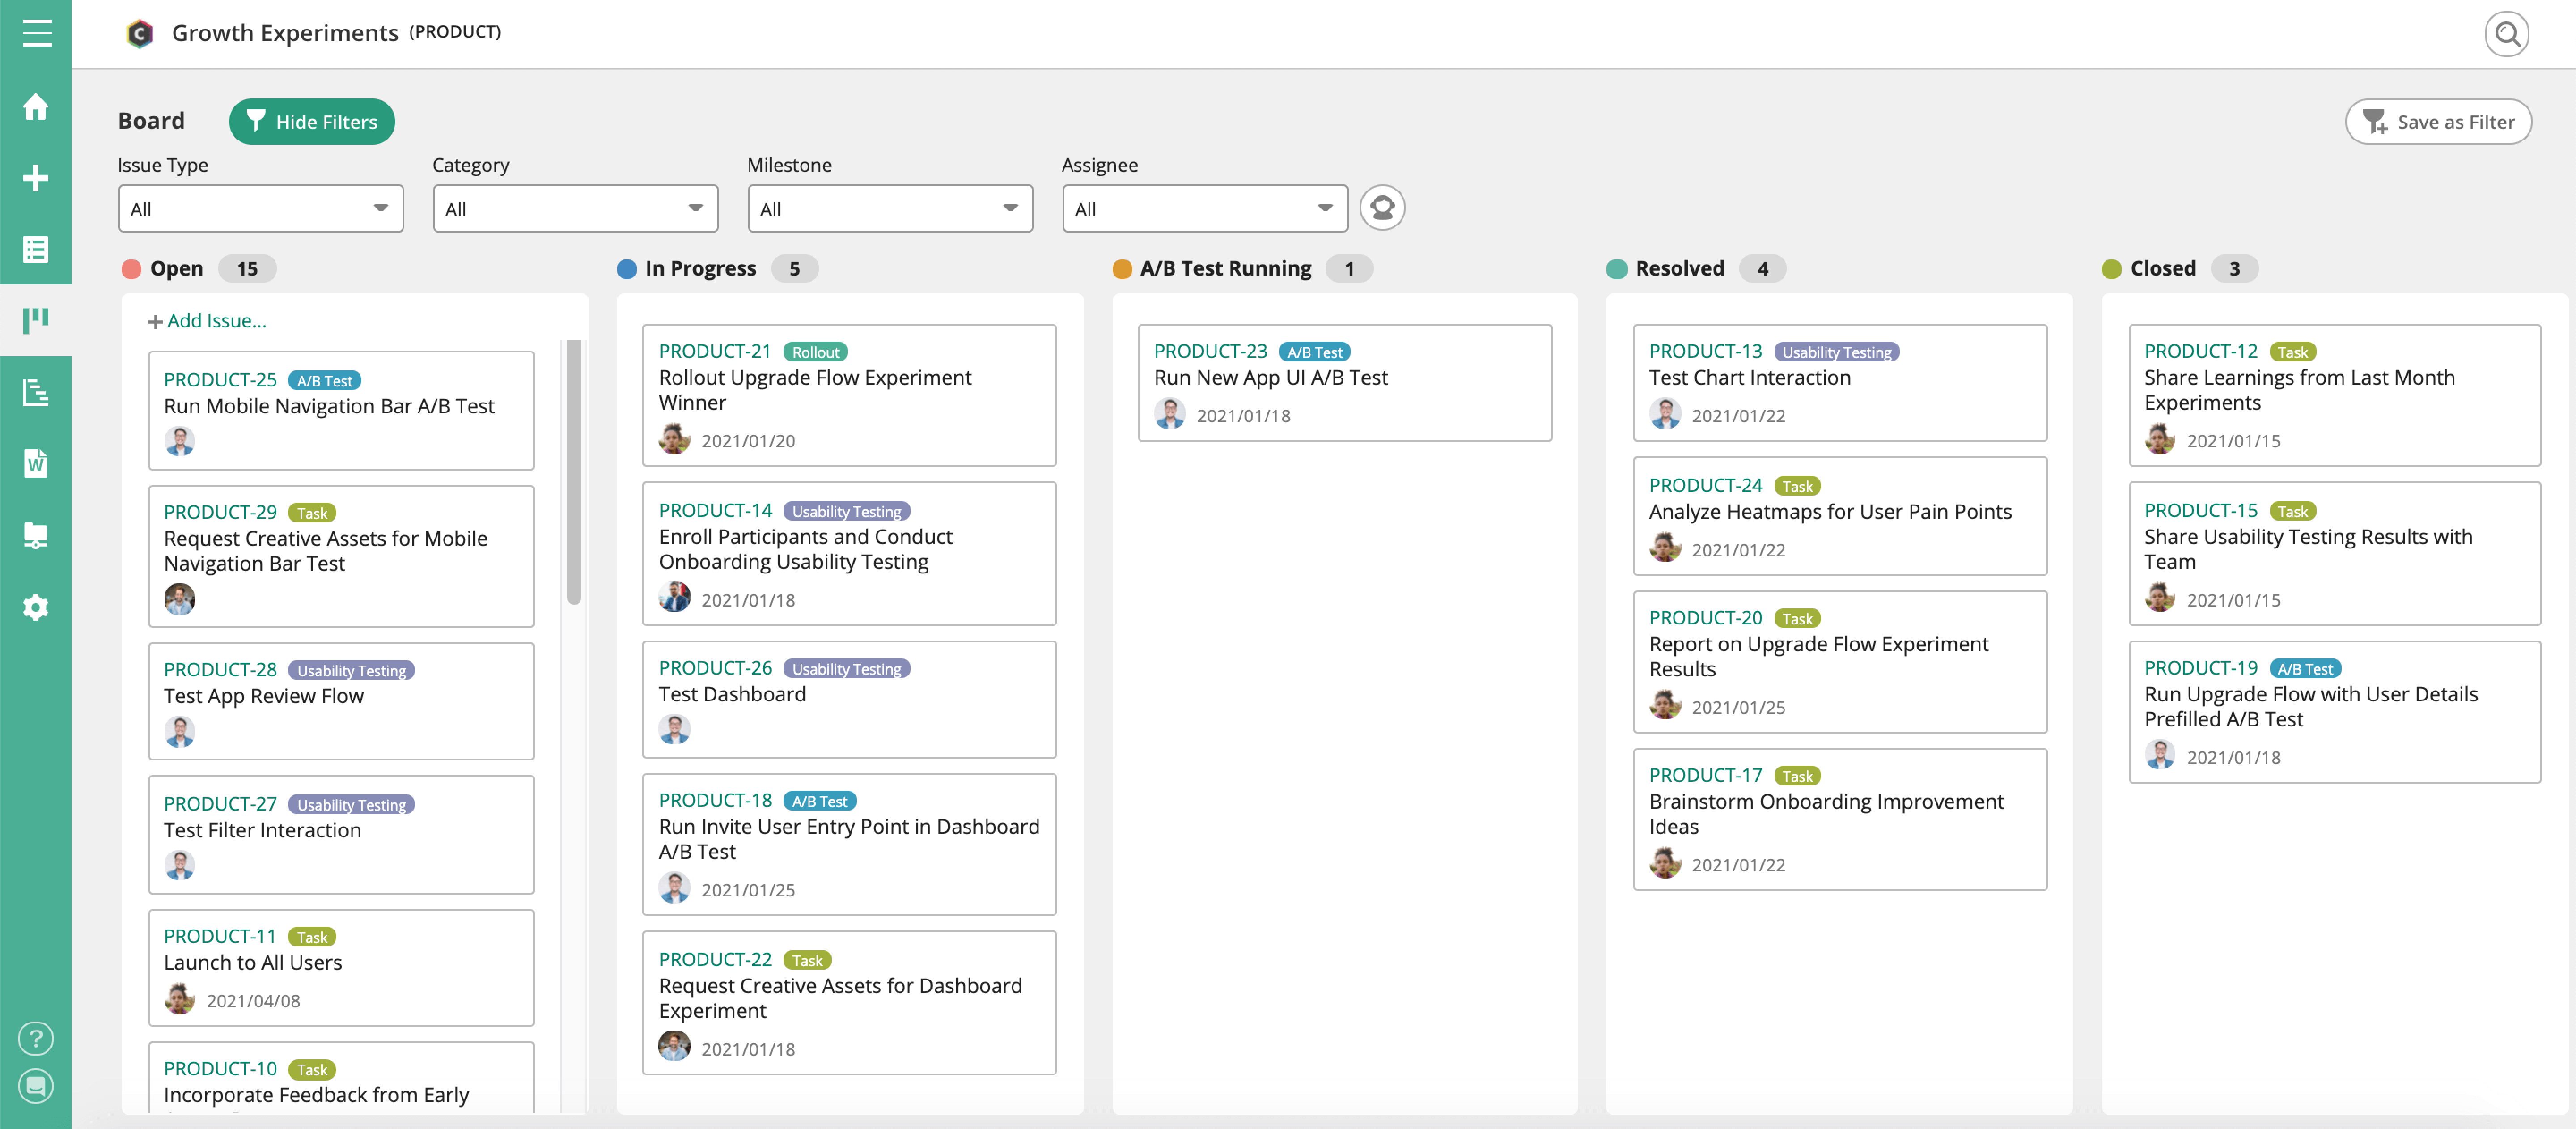Open the Milestone filter dropdown
The height and width of the screenshot is (1129, 2576).
[x=889, y=209]
